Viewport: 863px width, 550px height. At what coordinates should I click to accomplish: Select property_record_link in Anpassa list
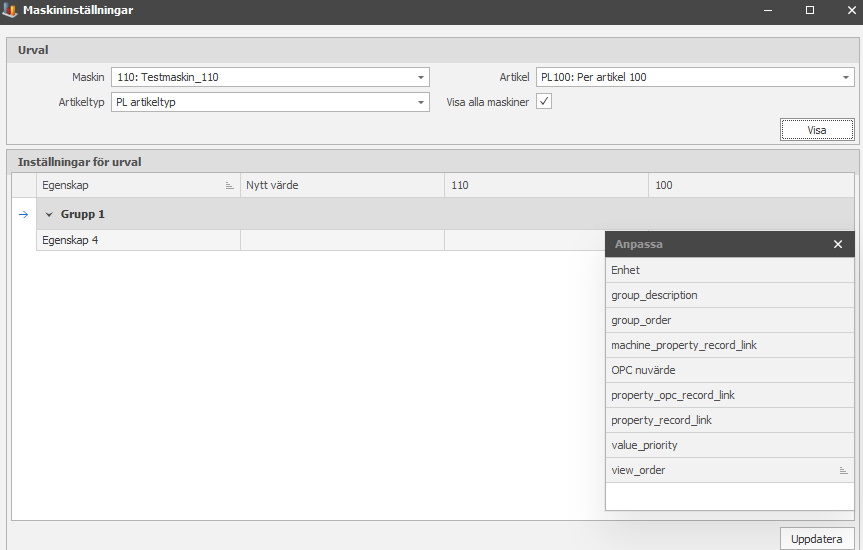(729, 420)
